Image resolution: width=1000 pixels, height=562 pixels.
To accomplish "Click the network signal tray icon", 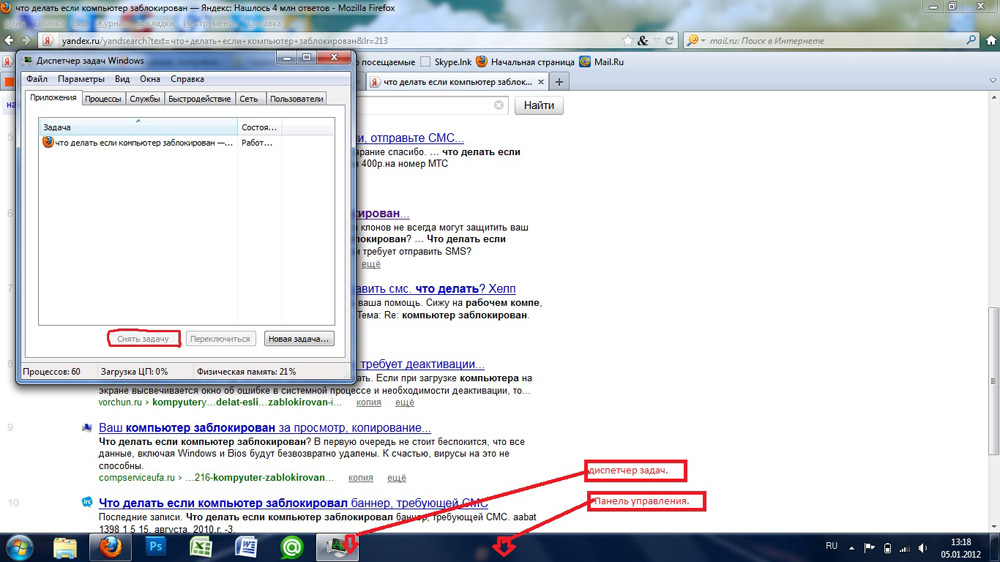I will 904,548.
